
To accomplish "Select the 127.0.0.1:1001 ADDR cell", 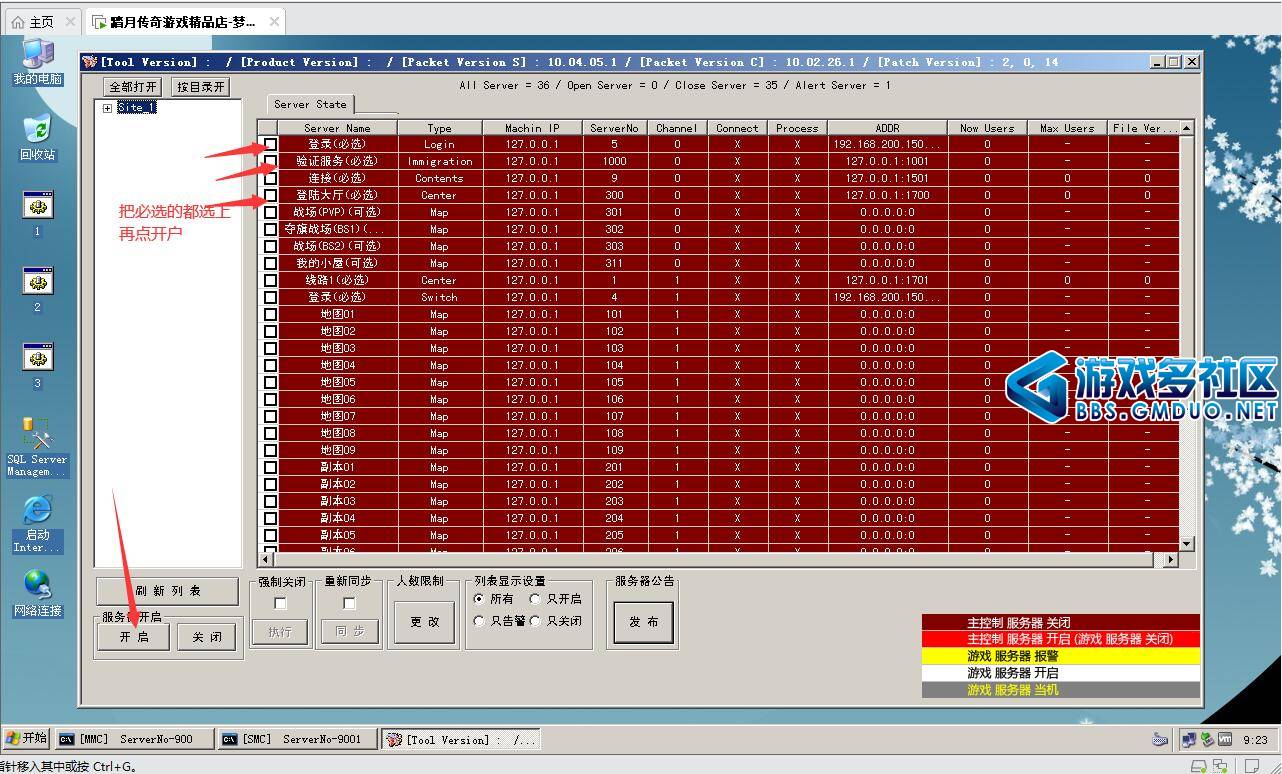I will click(x=887, y=161).
